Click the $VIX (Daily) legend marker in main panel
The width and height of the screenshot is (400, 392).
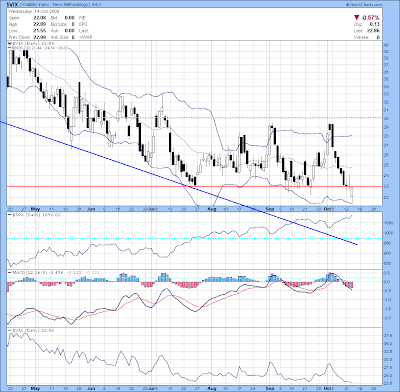[9, 44]
